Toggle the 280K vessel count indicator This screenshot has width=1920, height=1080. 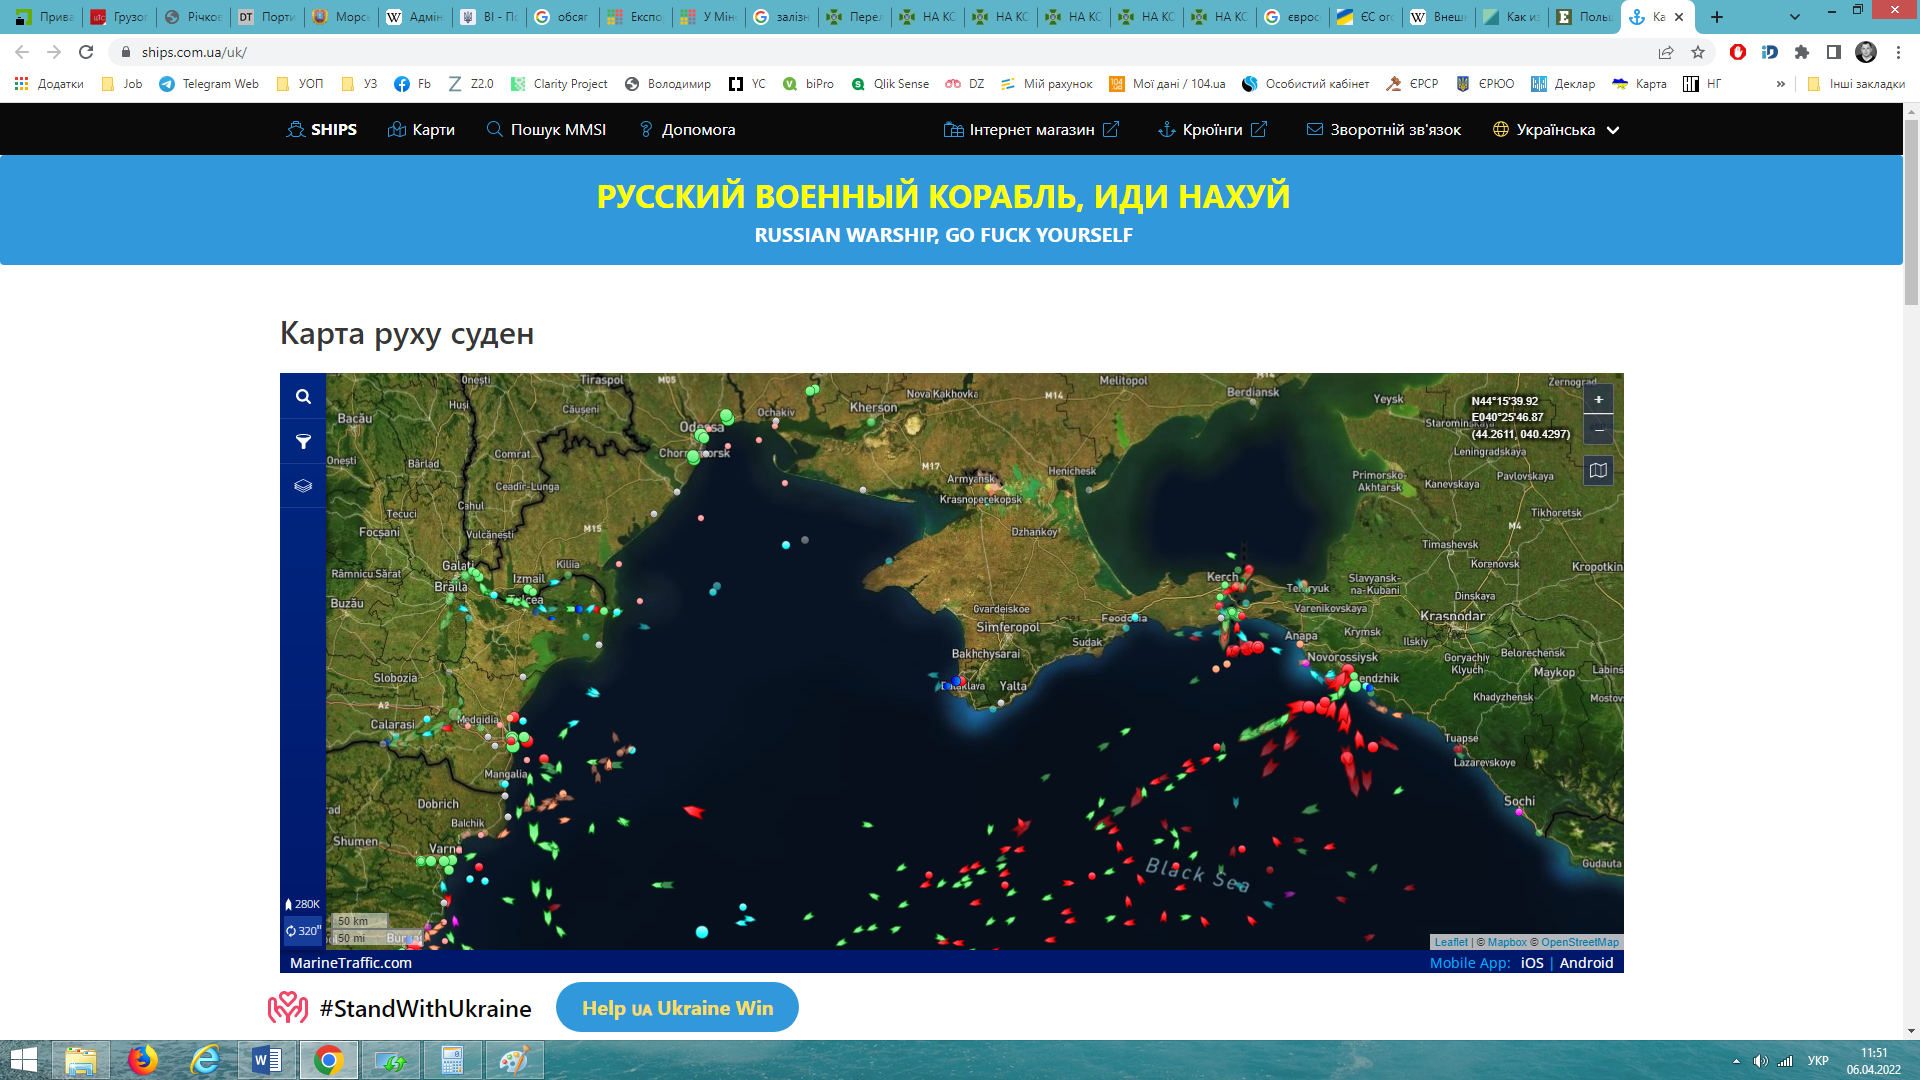(303, 904)
